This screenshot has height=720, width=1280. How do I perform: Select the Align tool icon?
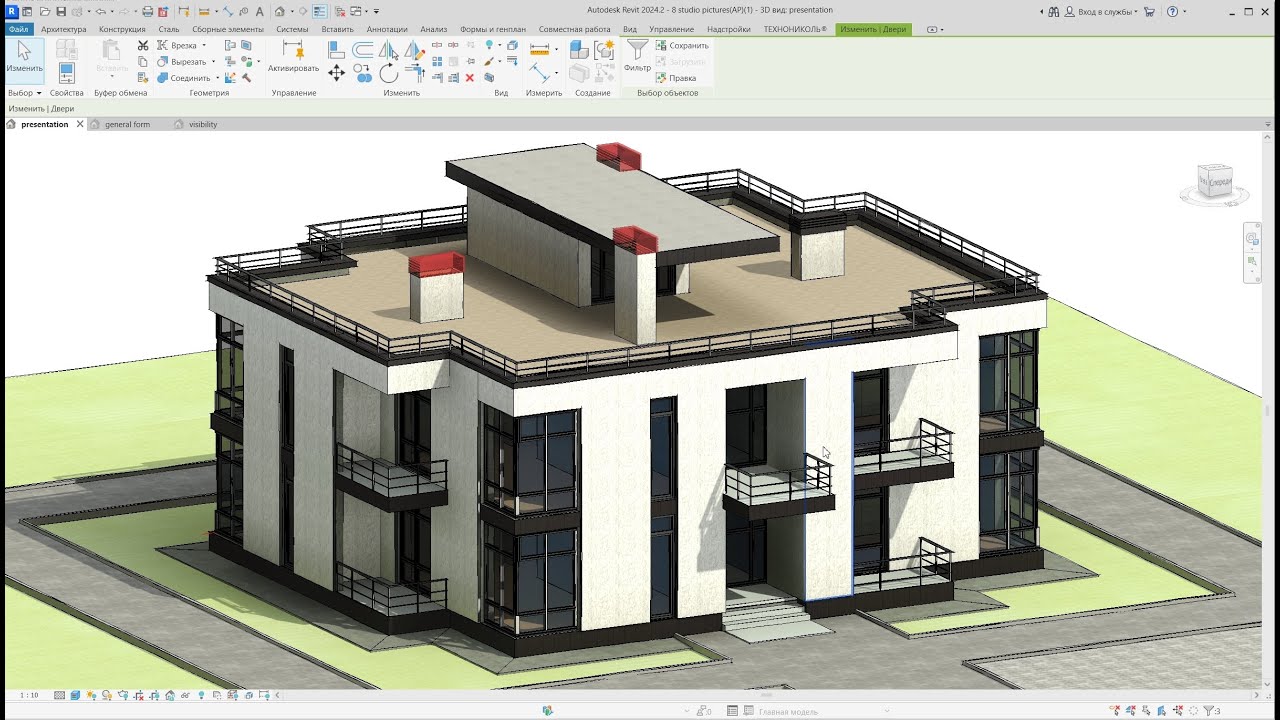(x=336, y=49)
